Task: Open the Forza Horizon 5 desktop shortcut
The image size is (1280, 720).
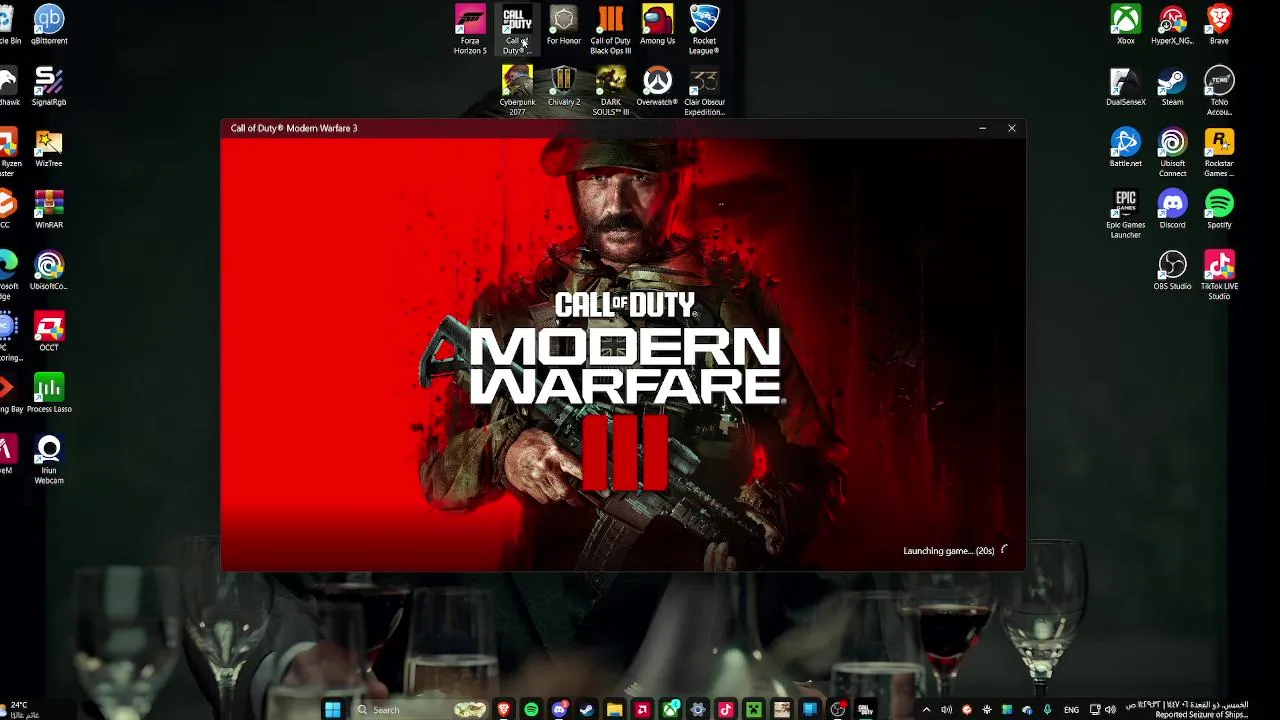Action: (x=470, y=29)
